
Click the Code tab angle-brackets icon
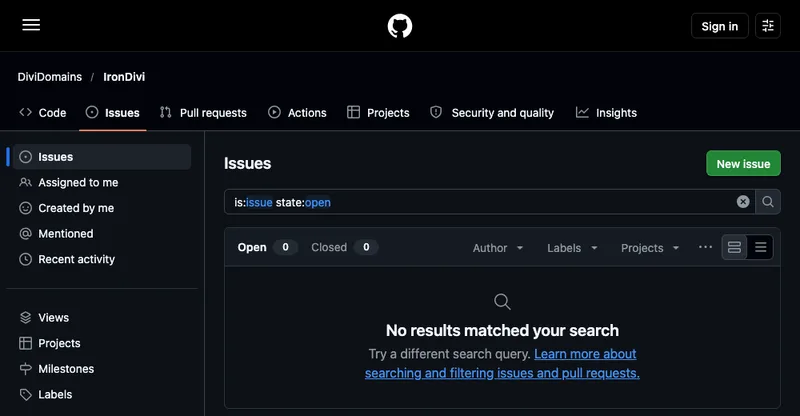(x=26, y=112)
